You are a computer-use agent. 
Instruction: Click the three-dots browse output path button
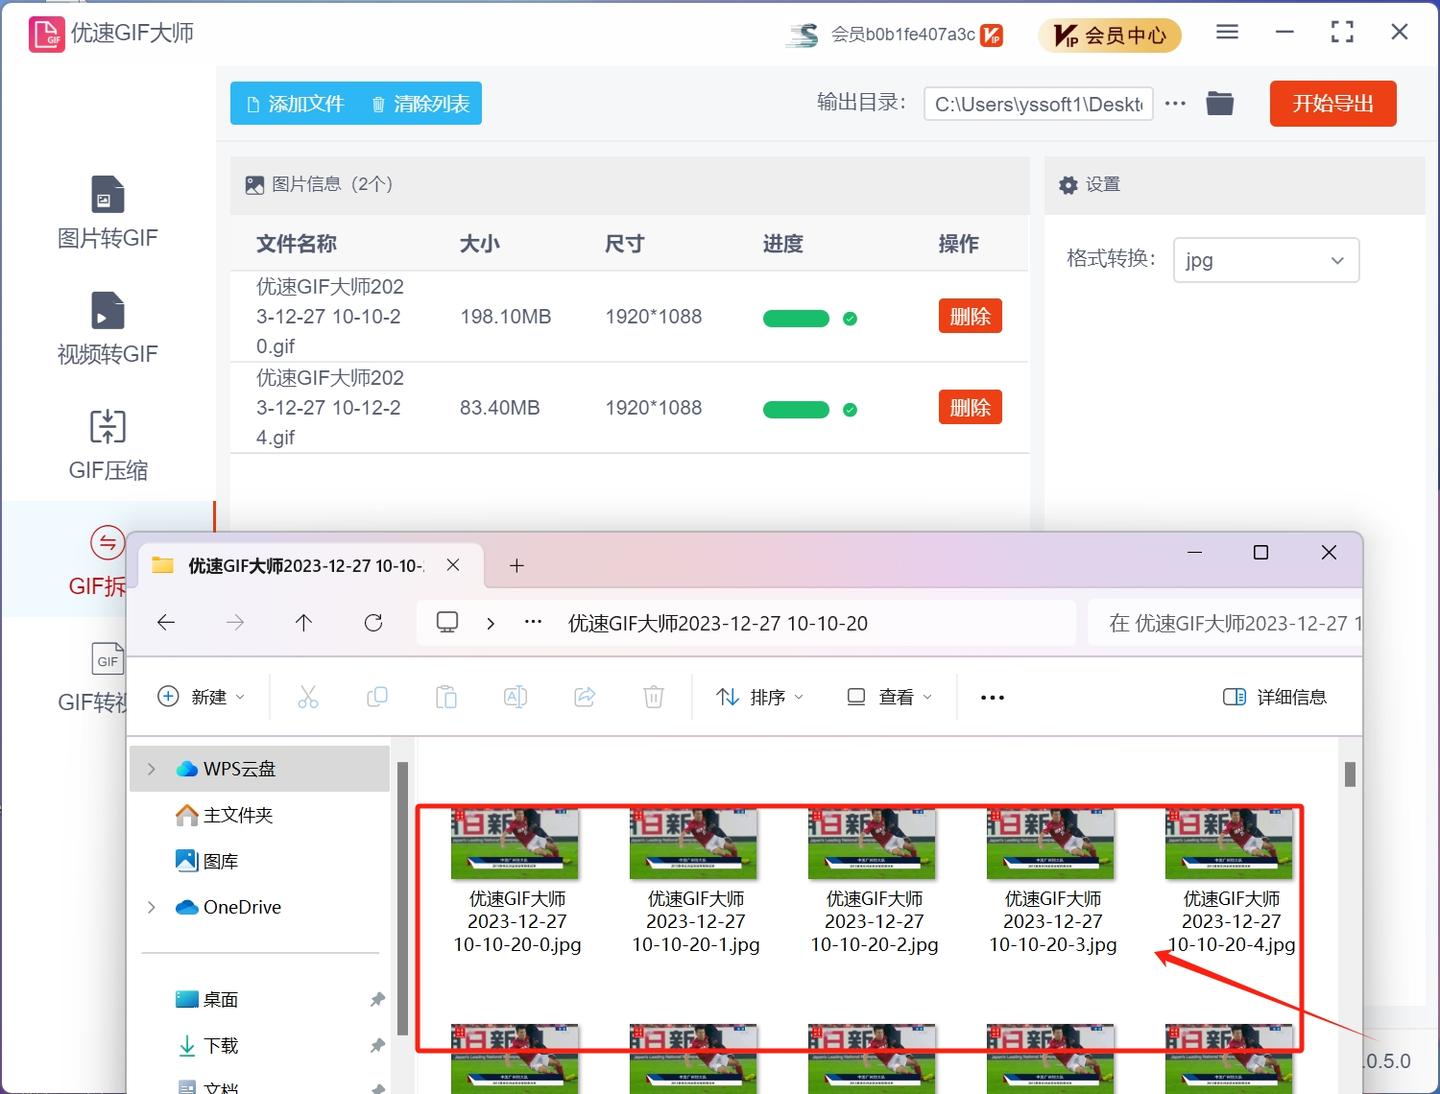pyautogui.click(x=1175, y=103)
